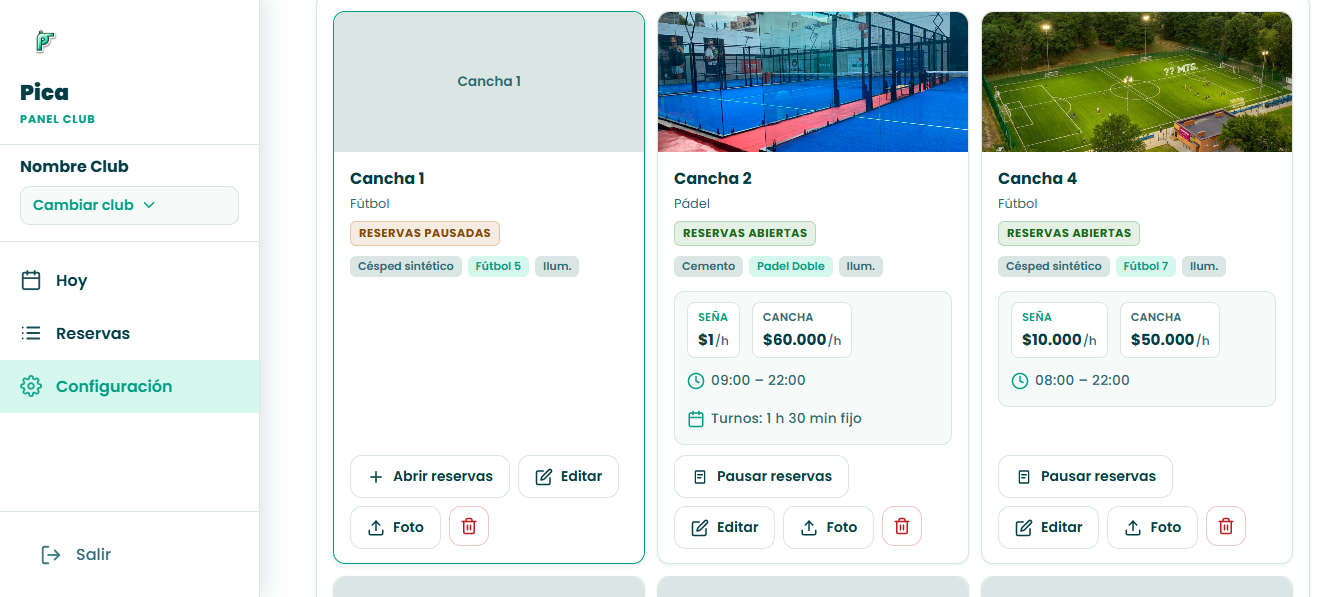
Task: Click Abrir reservas on Cancha 1
Action: coord(430,477)
